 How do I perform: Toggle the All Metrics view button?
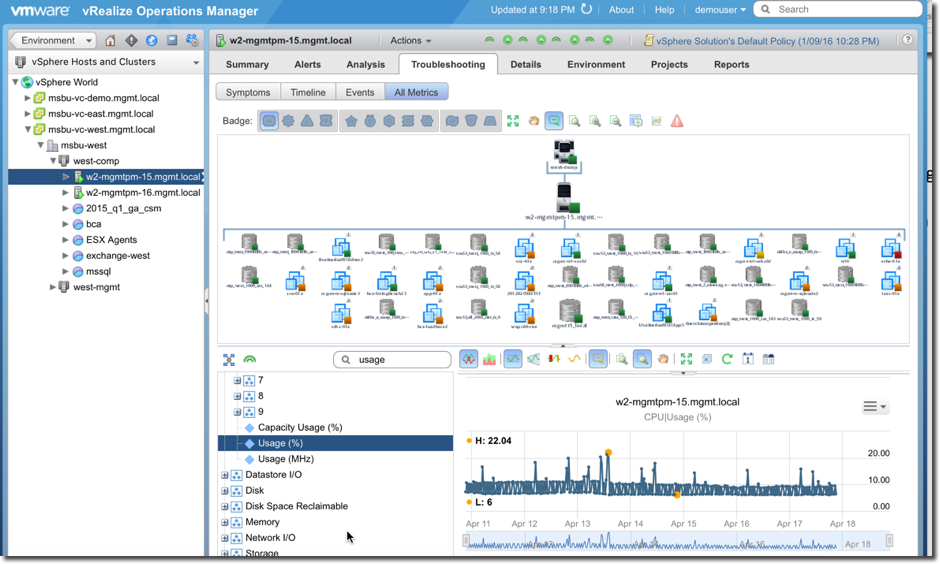click(x=416, y=92)
